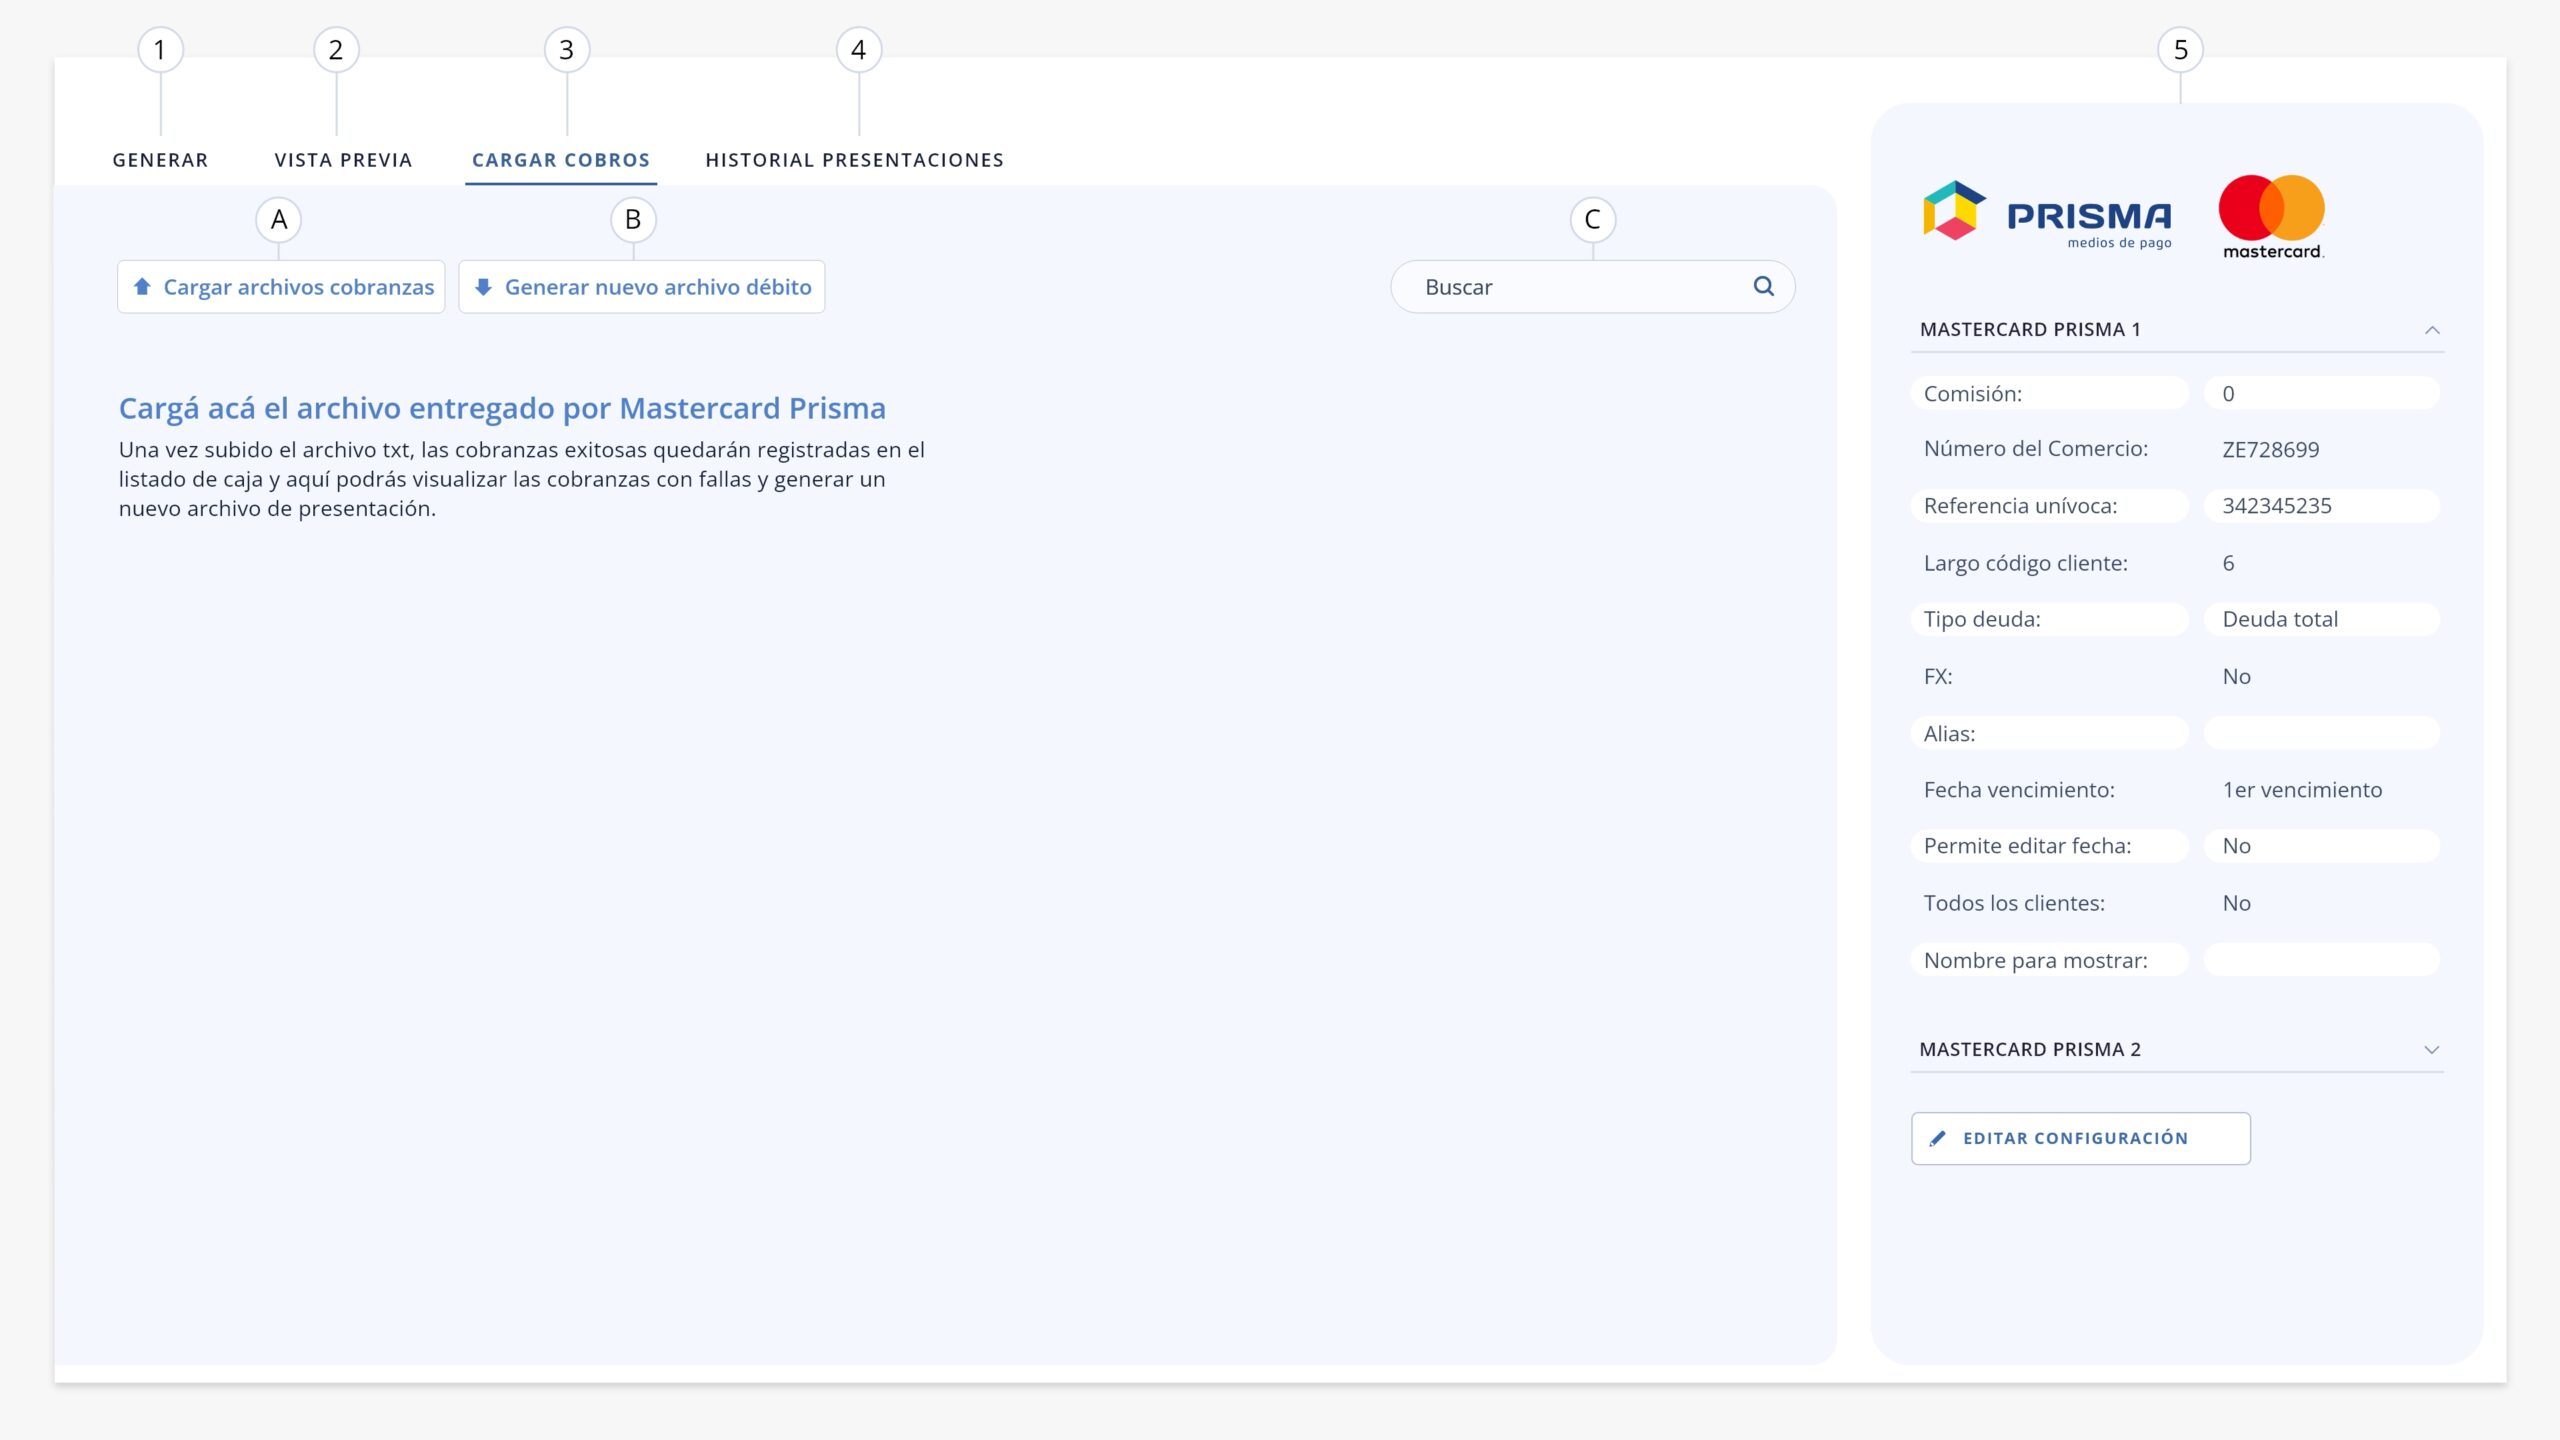Collapse the Mastercard Prisma 1 section

[2432, 330]
